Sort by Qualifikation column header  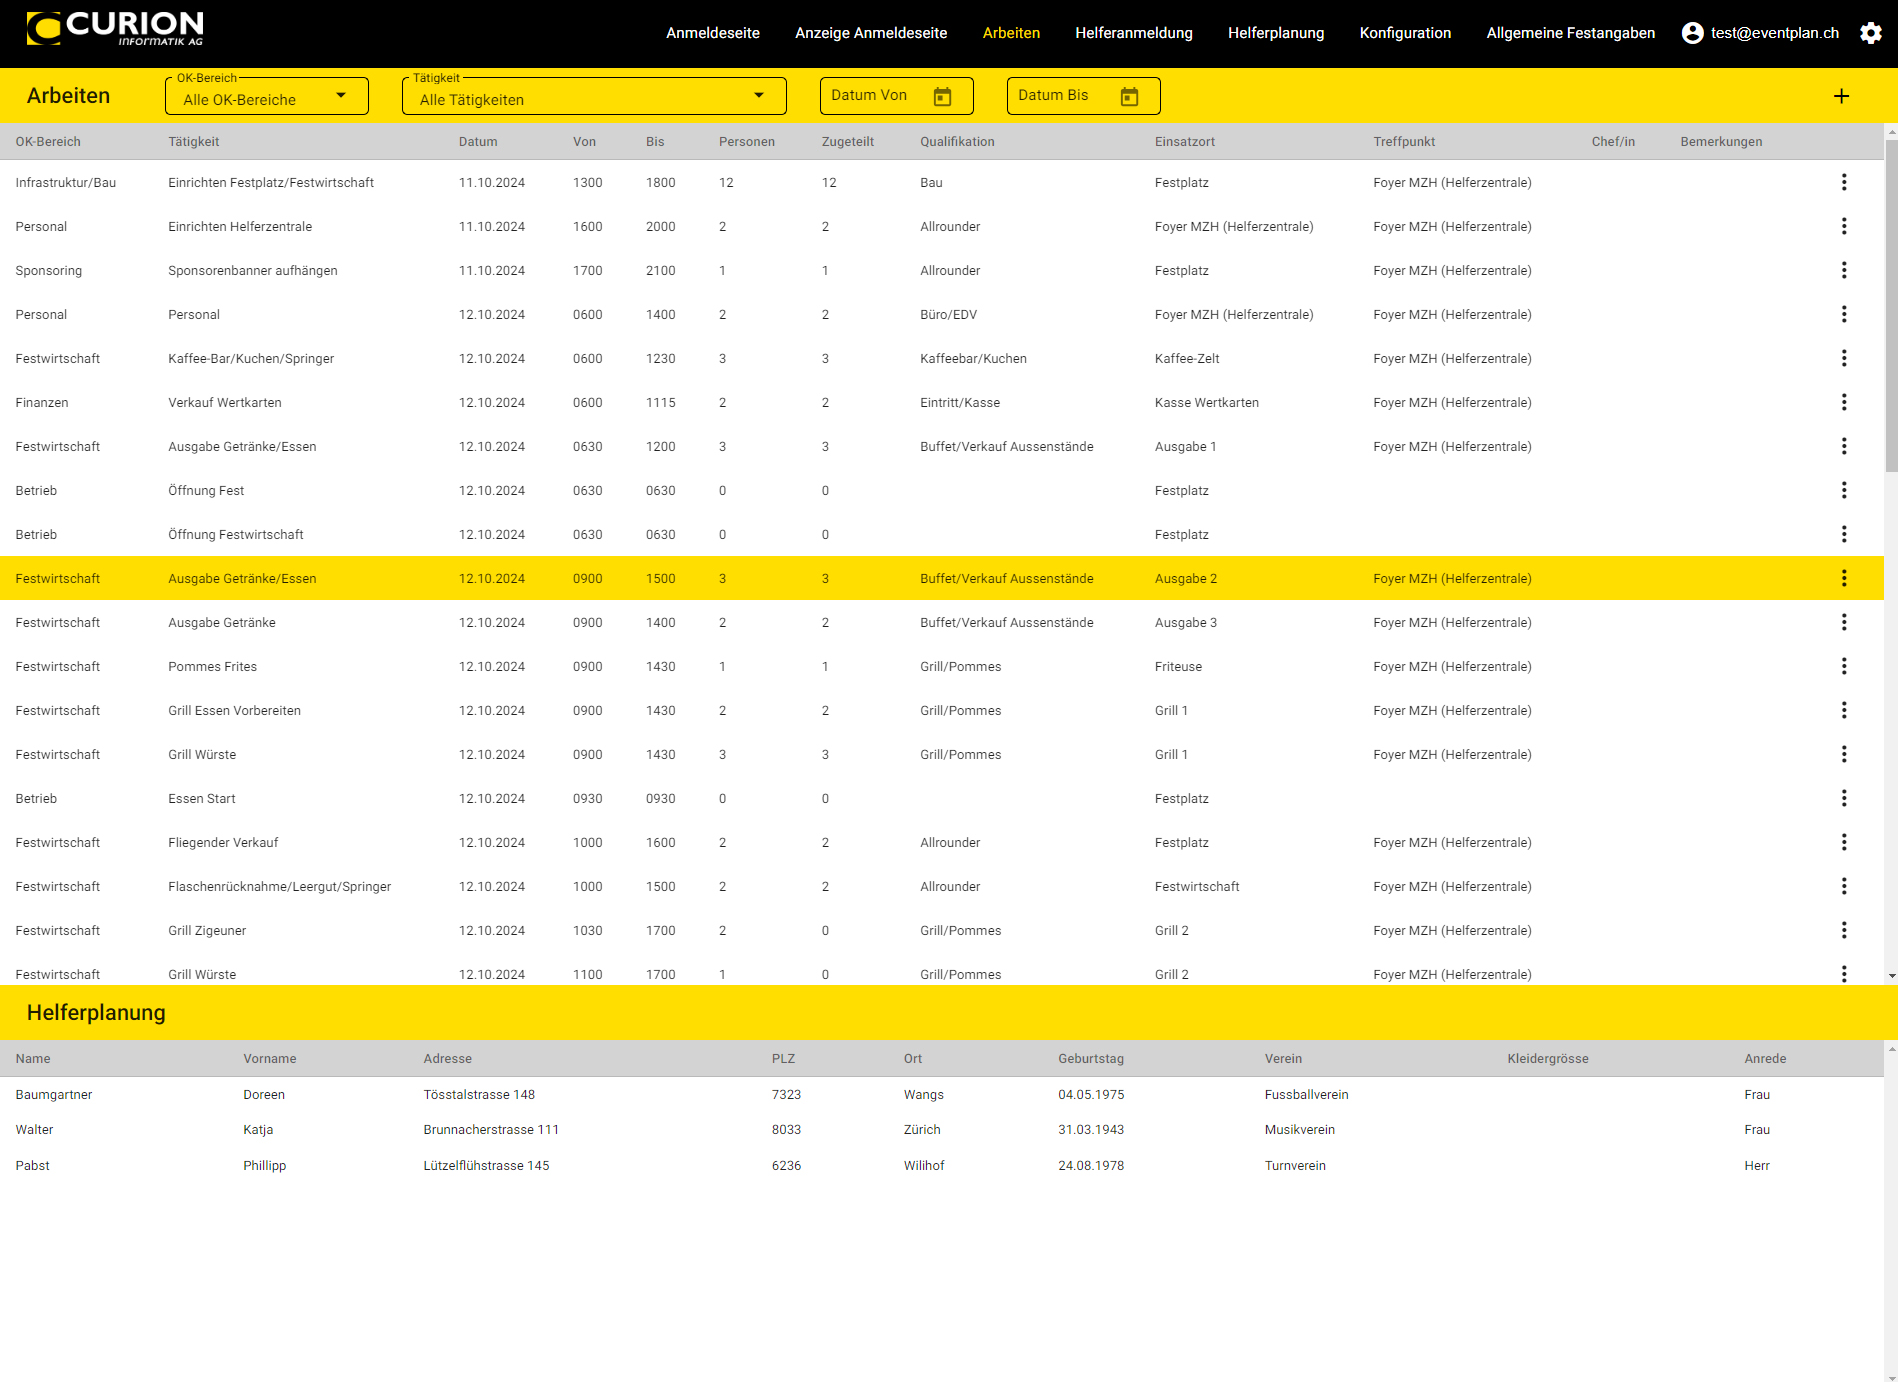pos(957,142)
